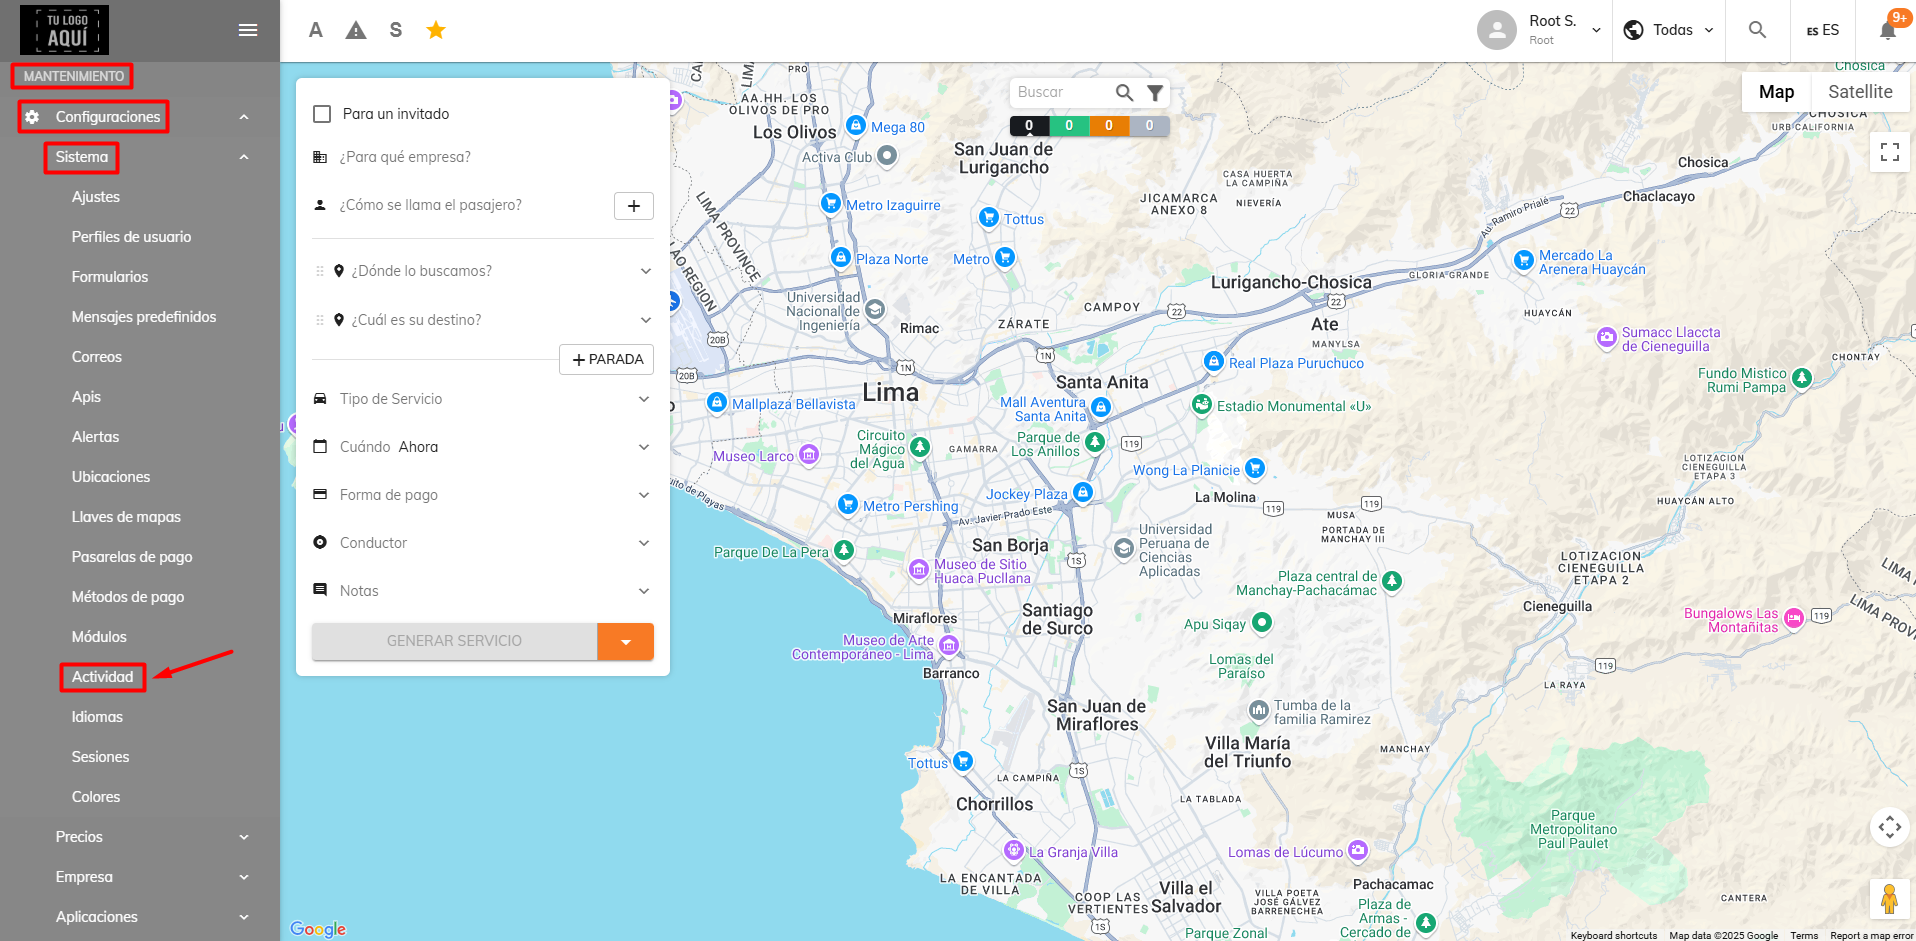Click the ¿Para qué empresa? field

coord(483,157)
